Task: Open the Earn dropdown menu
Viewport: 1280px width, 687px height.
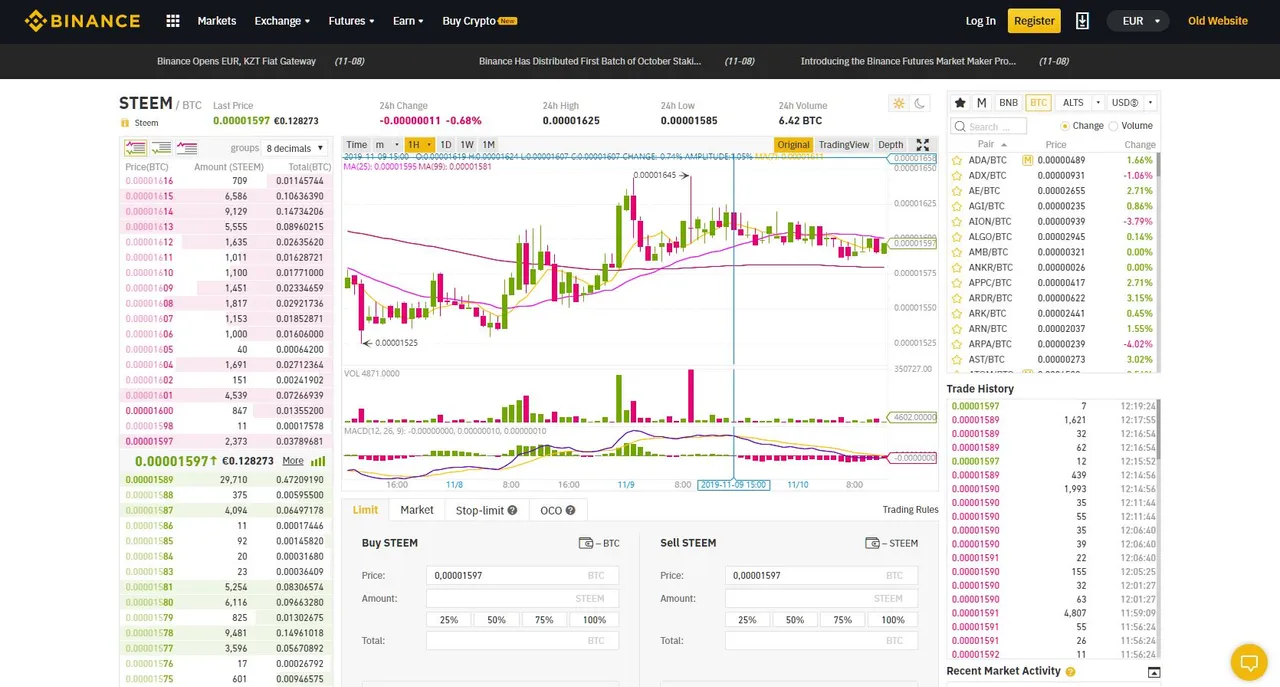Action: [408, 21]
